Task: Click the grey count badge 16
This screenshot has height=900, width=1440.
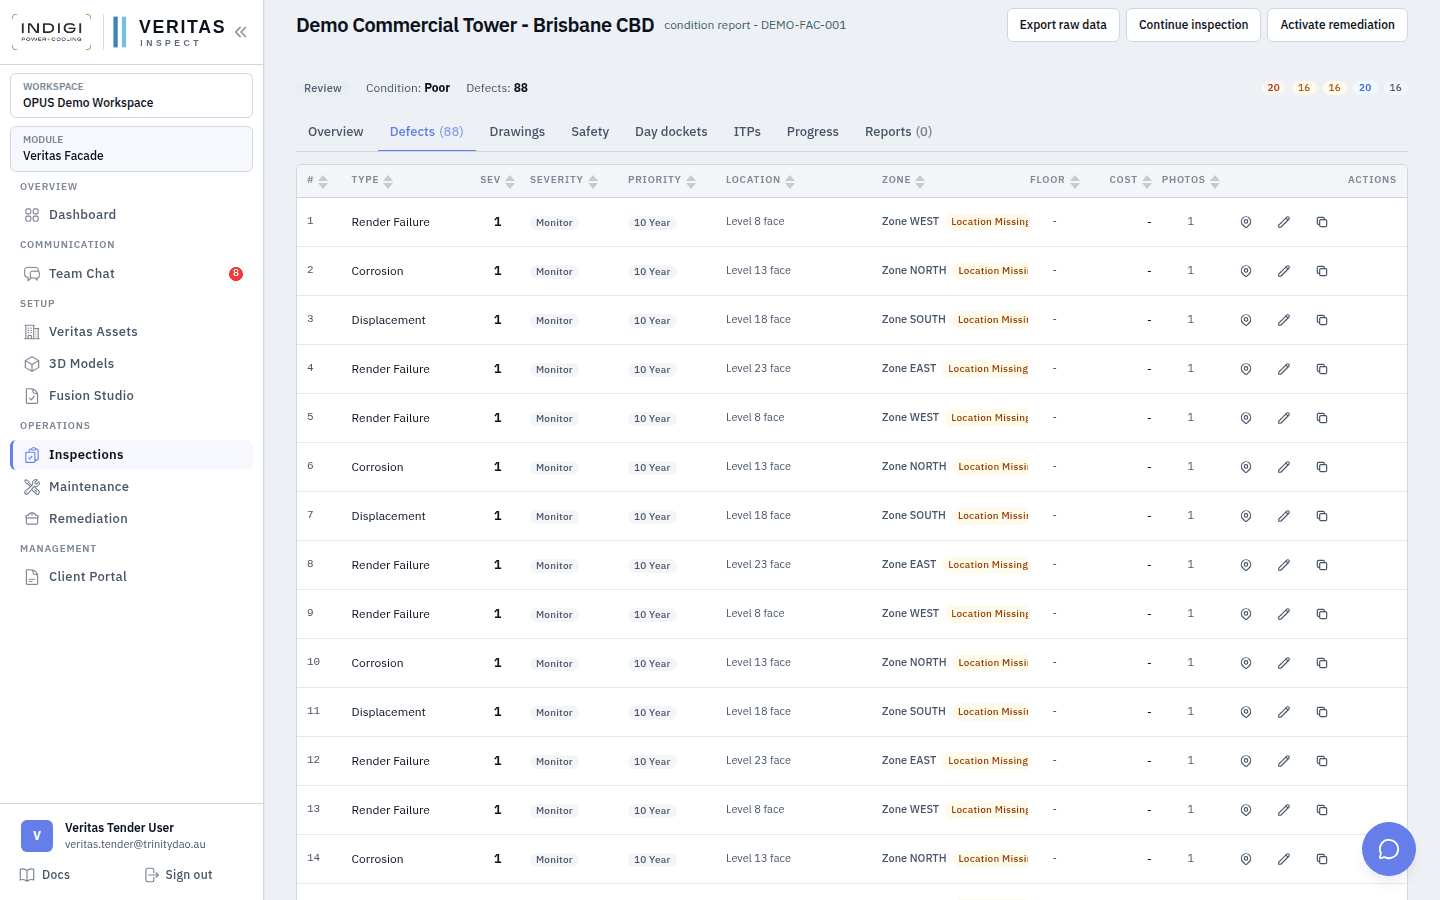Action: click(1395, 88)
